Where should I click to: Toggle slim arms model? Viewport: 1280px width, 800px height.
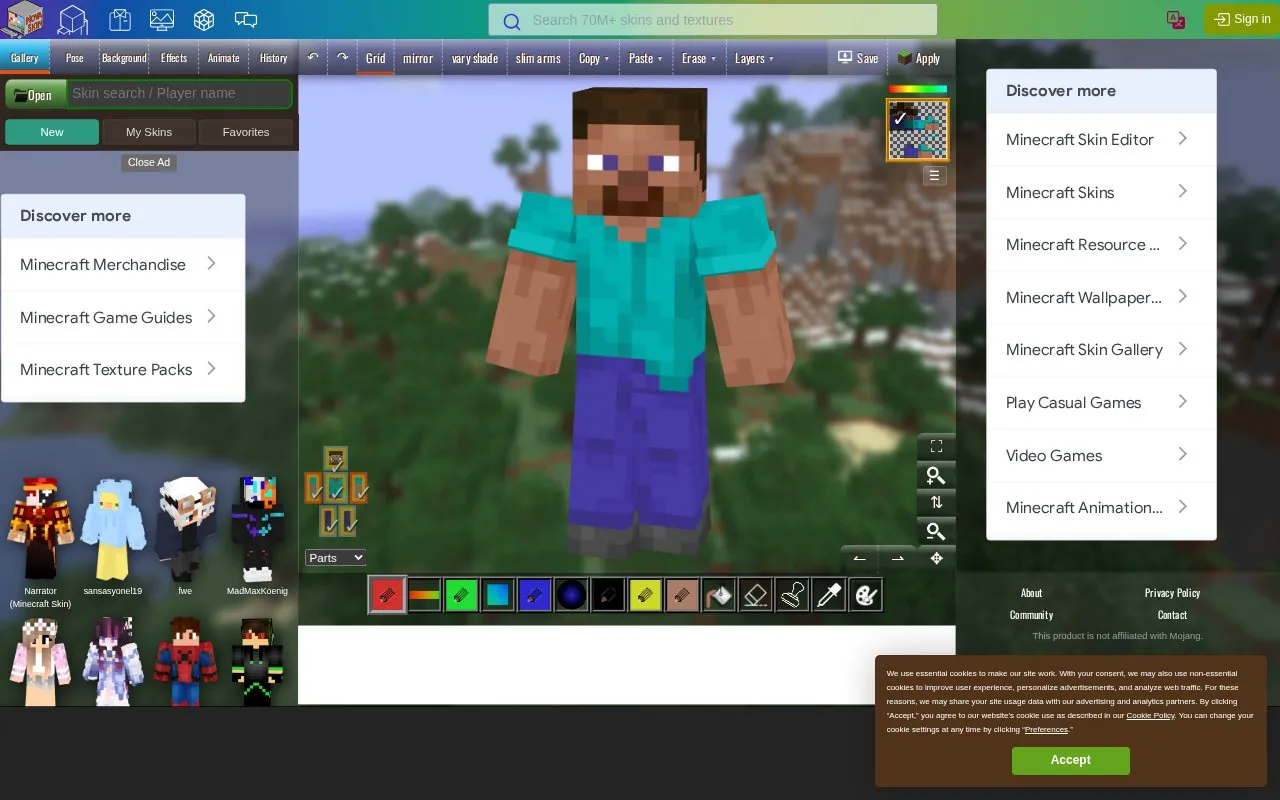pyautogui.click(x=538, y=58)
